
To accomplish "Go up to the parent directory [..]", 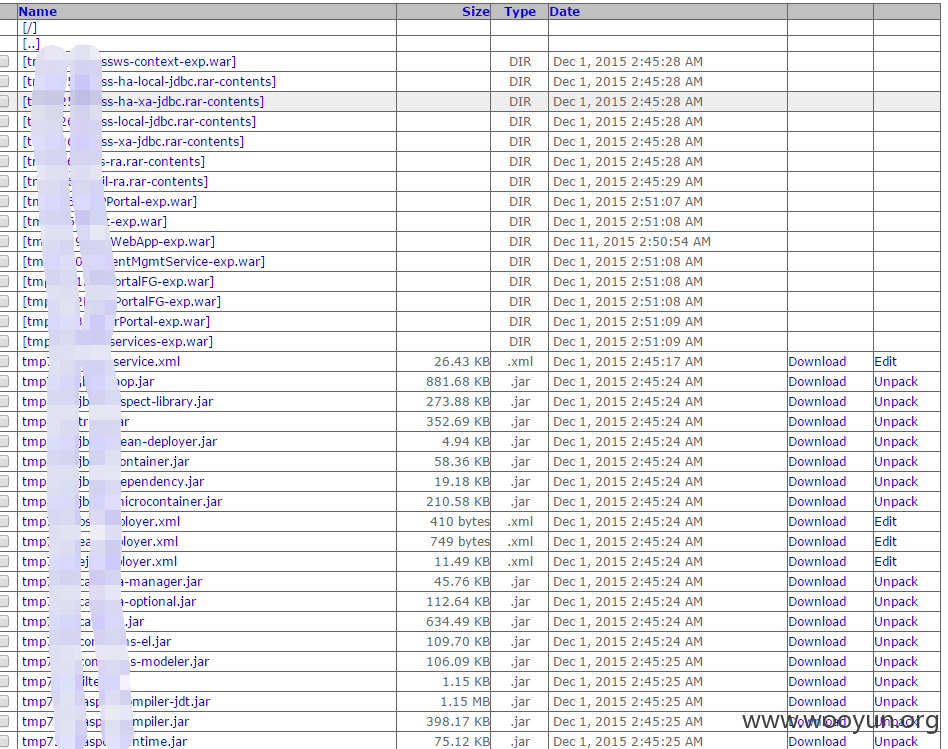I will click(x=31, y=44).
